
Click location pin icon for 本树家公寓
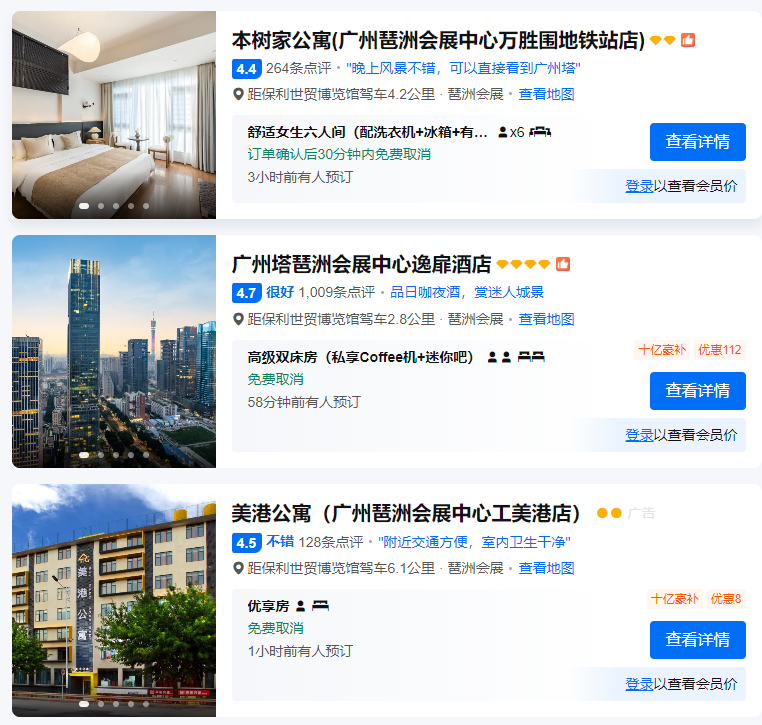[x=238, y=94]
